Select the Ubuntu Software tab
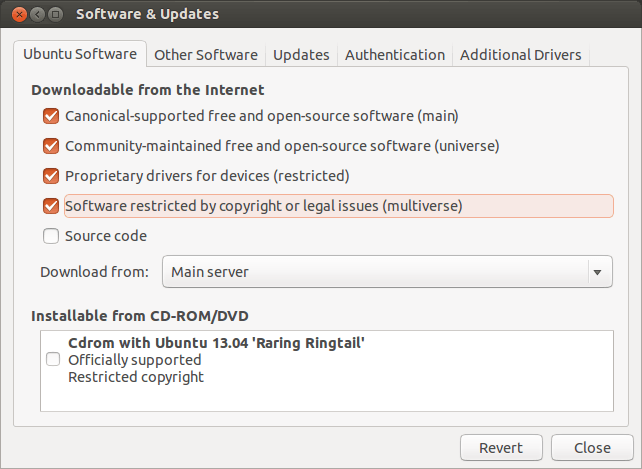642x469 pixels. [81, 55]
